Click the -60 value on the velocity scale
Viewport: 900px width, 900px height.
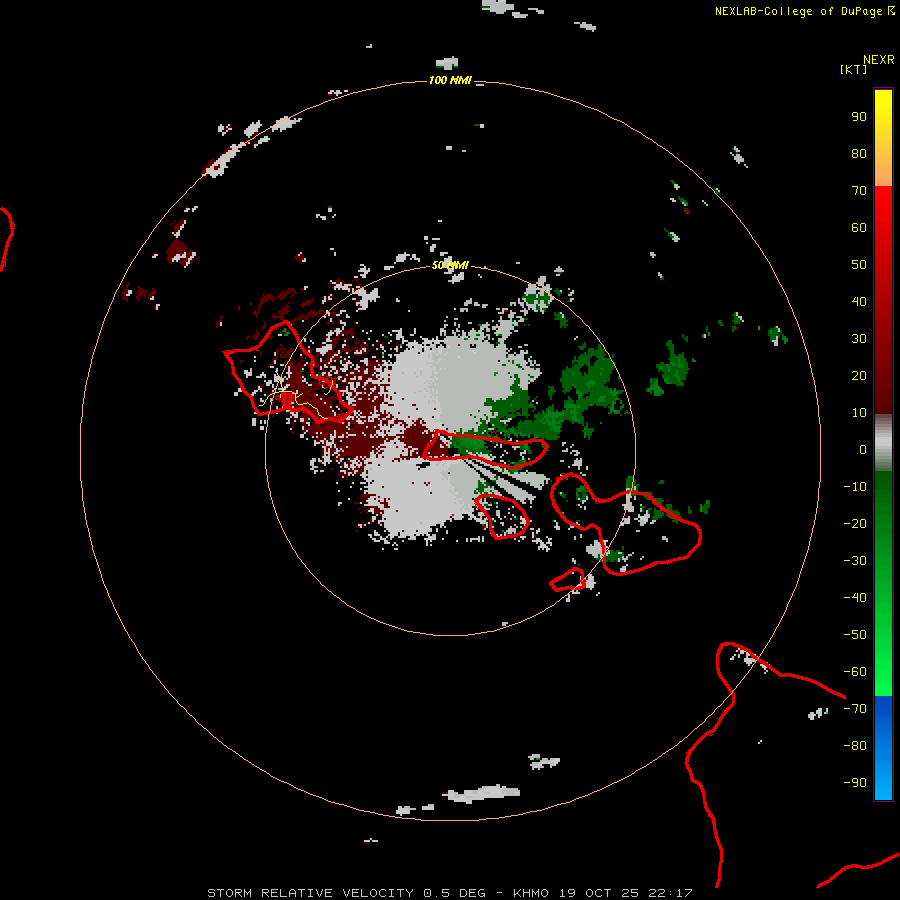coord(855,672)
